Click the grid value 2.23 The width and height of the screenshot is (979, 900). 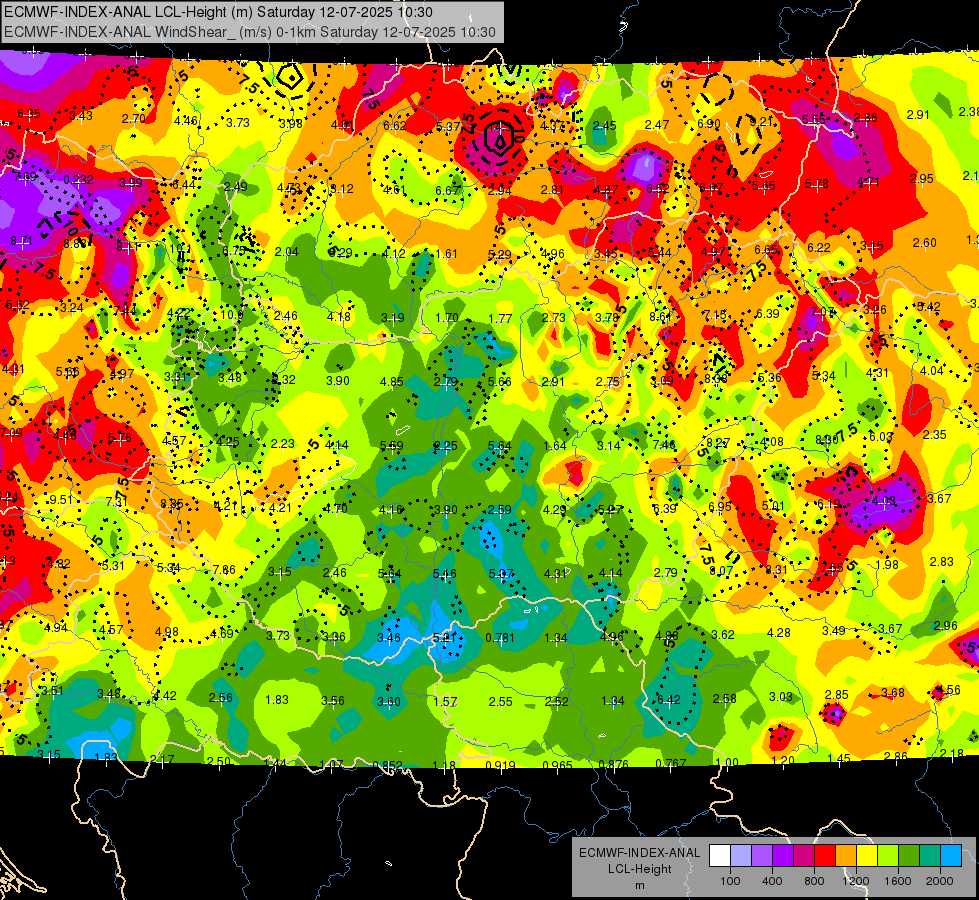coord(282,443)
